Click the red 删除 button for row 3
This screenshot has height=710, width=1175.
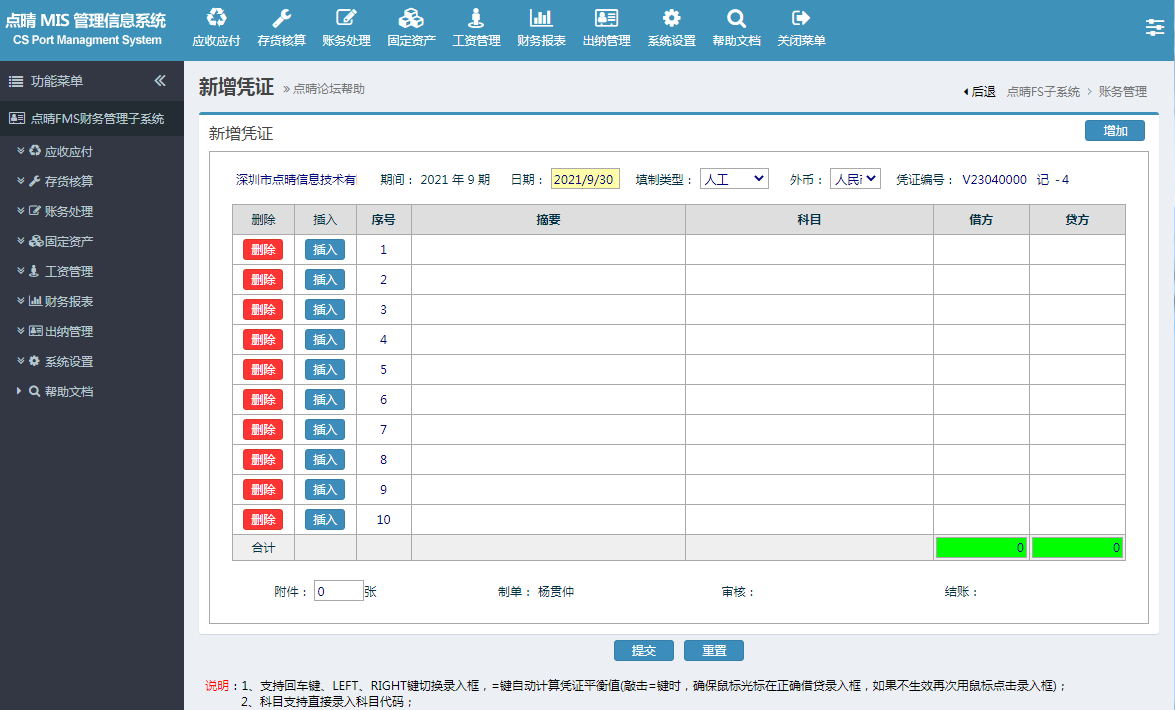click(263, 310)
